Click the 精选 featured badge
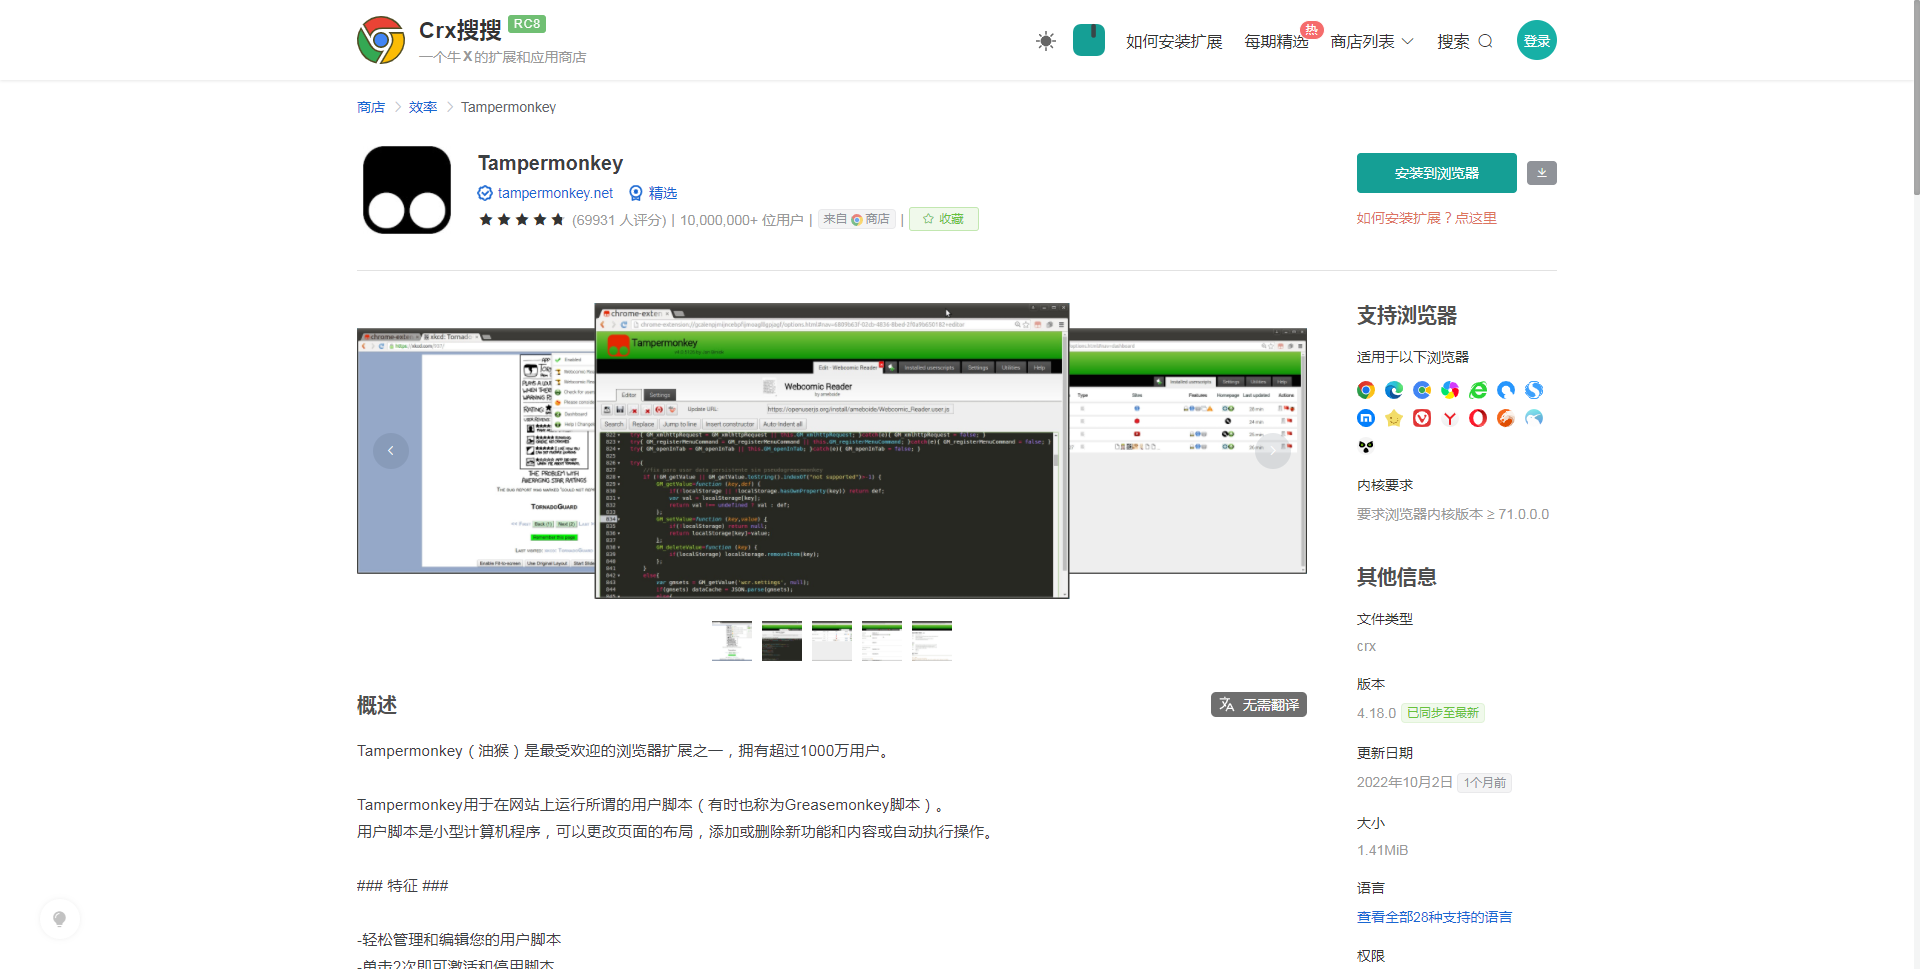 point(653,193)
